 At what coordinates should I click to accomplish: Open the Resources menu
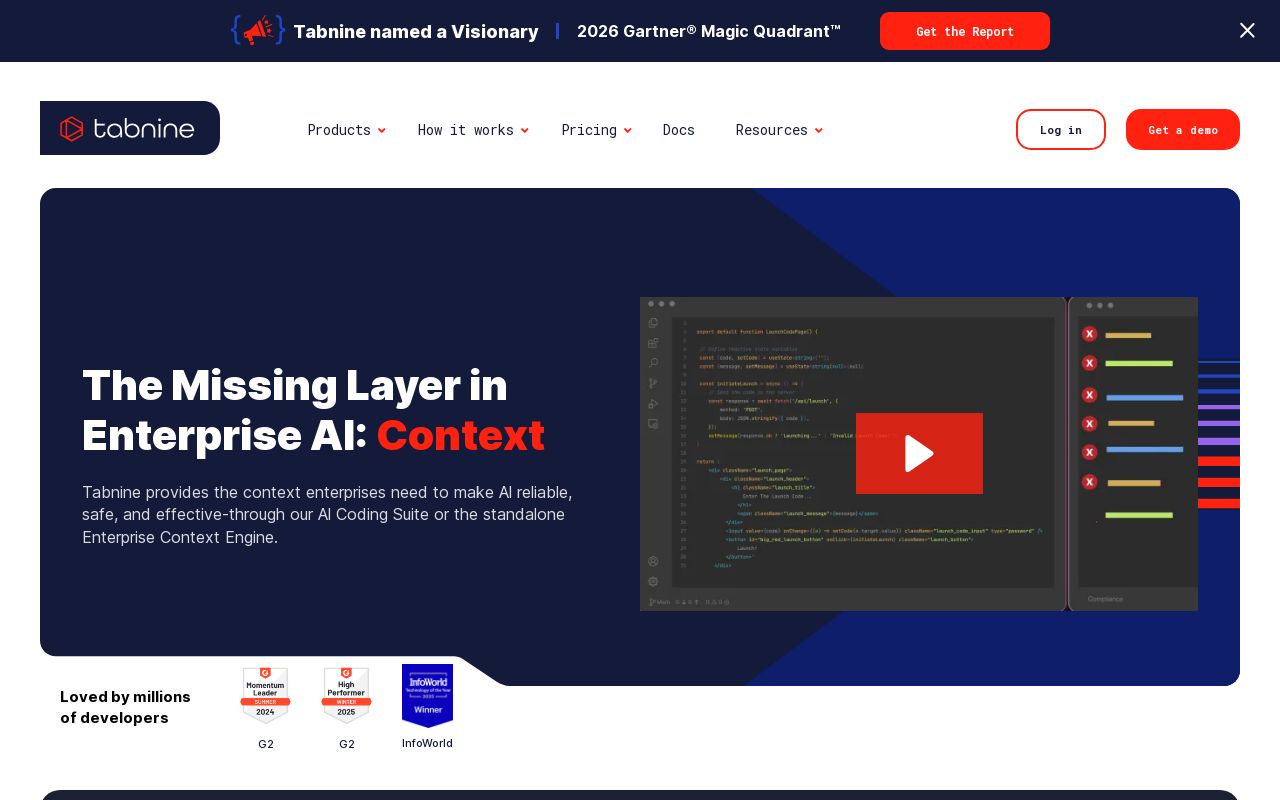pos(772,130)
